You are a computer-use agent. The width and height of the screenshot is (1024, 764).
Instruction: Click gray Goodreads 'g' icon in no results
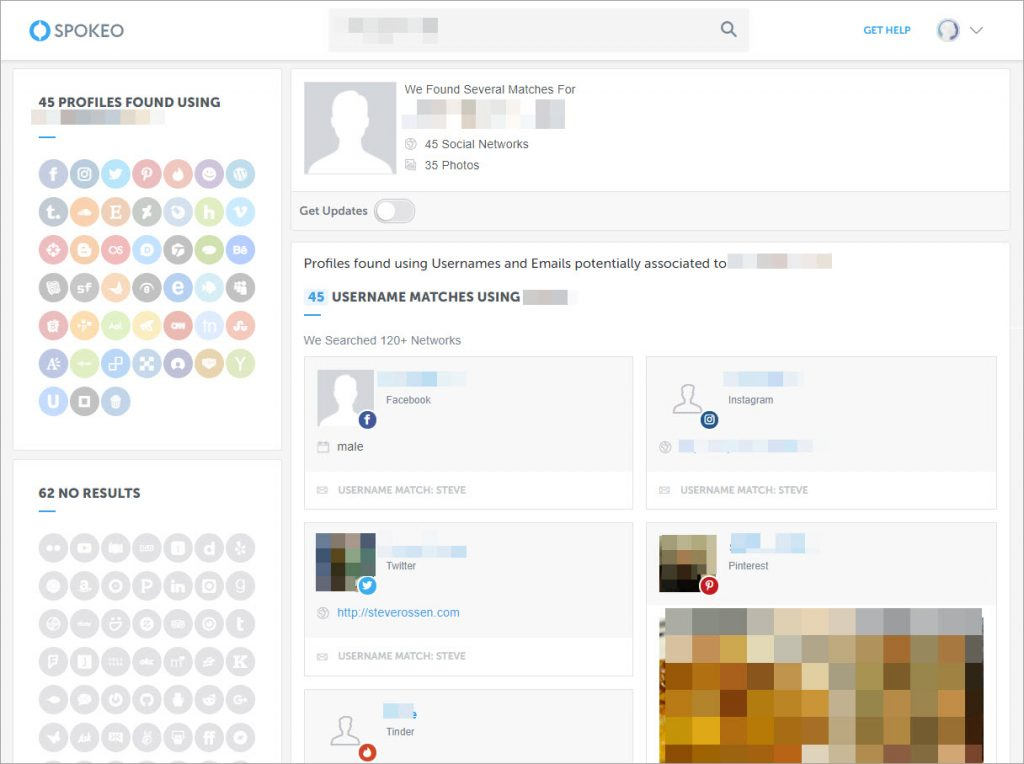point(240,586)
